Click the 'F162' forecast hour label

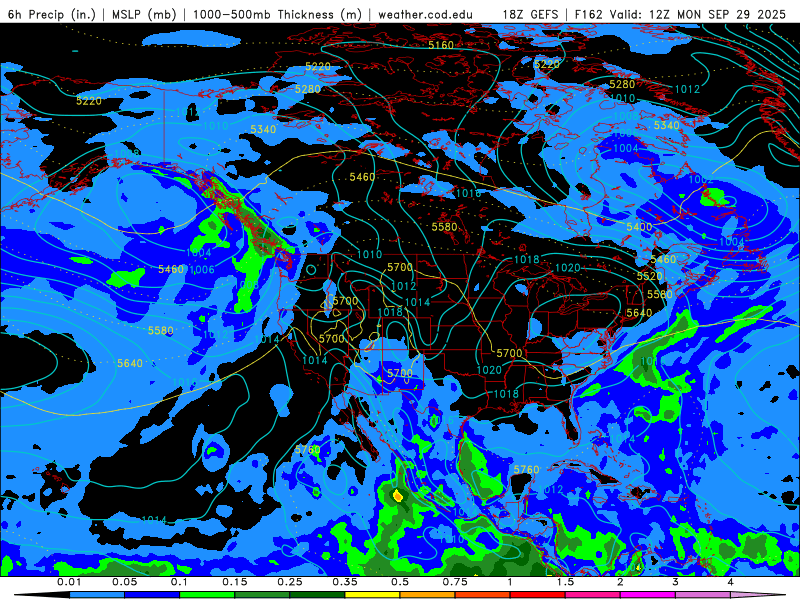(588, 14)
